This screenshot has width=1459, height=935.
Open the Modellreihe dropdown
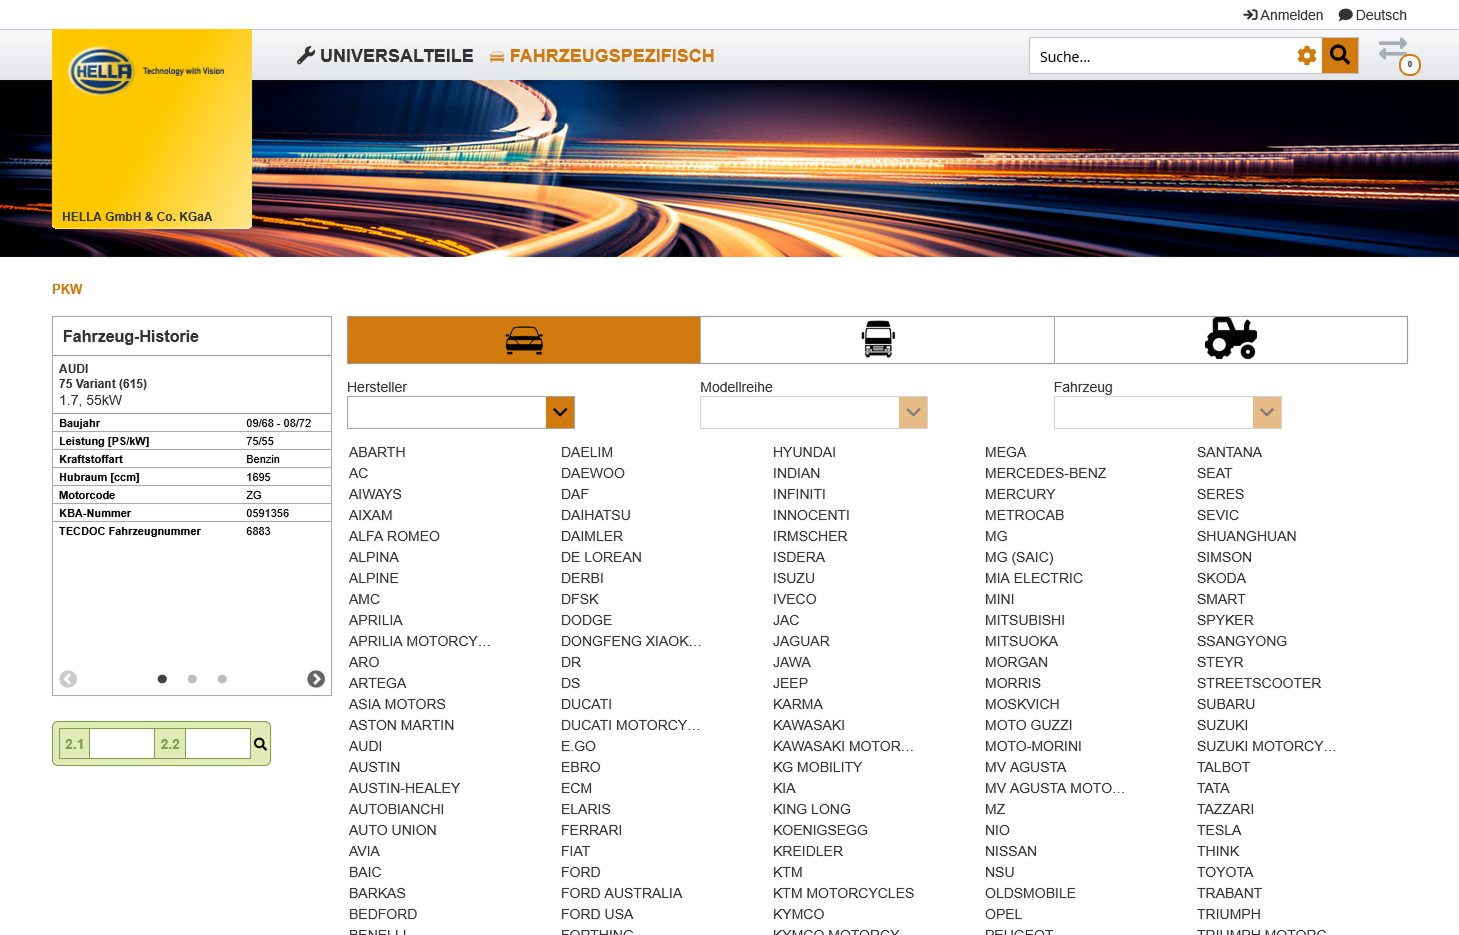tap(912, 412)
